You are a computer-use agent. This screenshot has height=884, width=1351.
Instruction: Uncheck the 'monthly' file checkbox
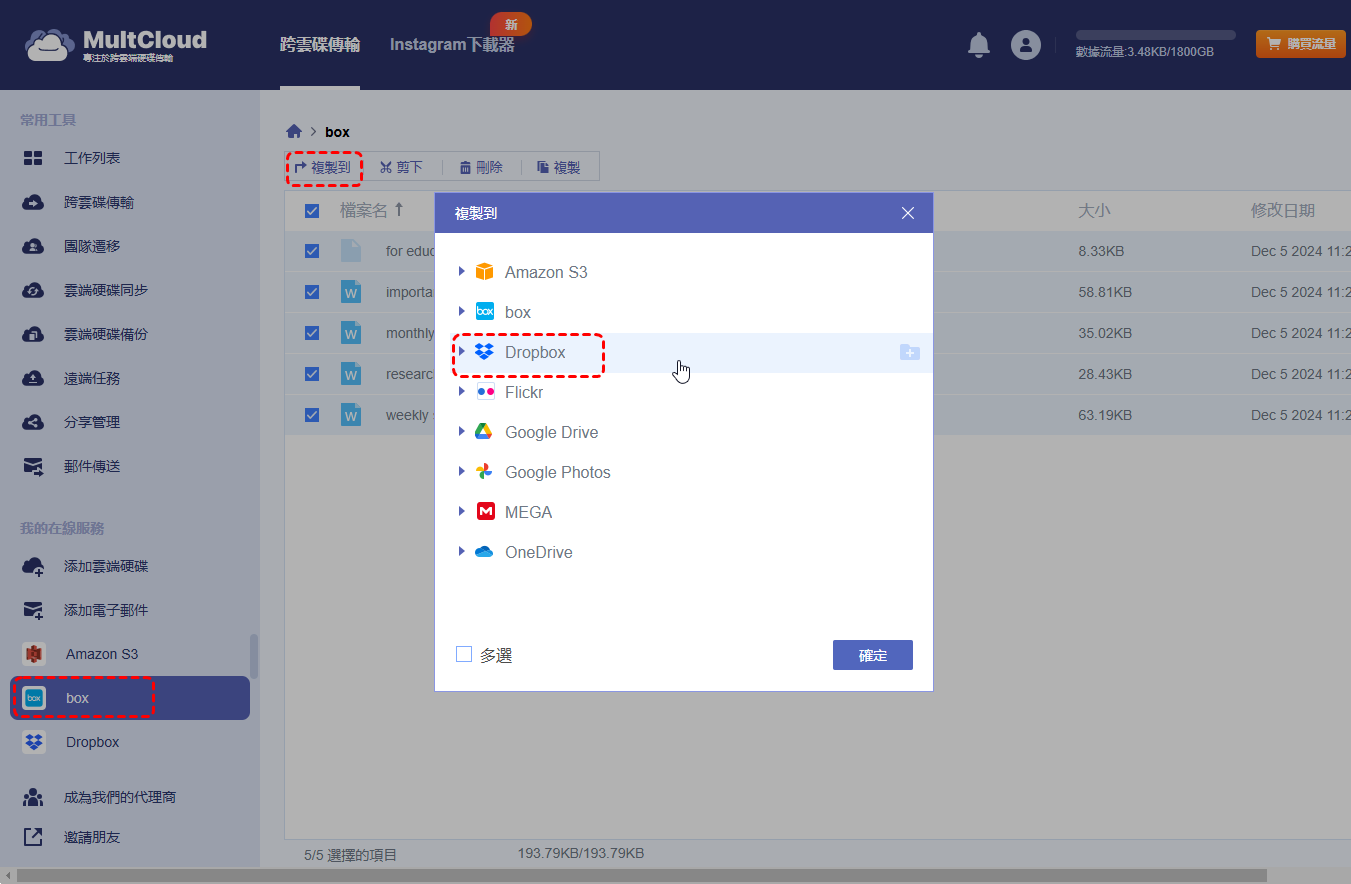312,333
